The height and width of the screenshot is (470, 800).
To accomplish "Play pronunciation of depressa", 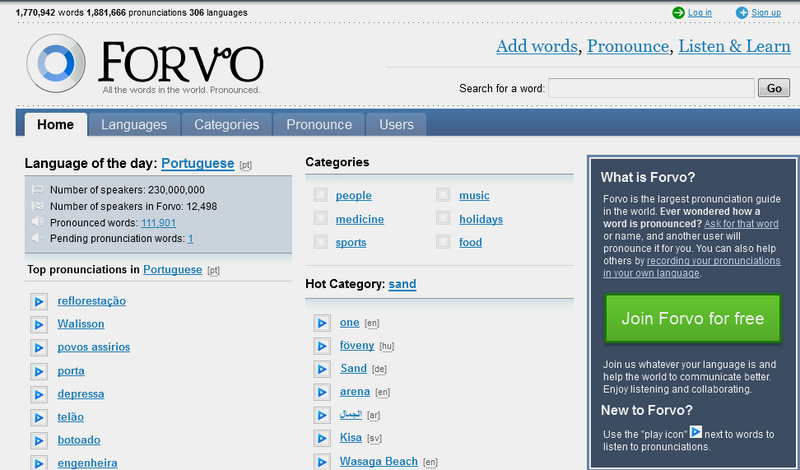I will coord(39,394).
